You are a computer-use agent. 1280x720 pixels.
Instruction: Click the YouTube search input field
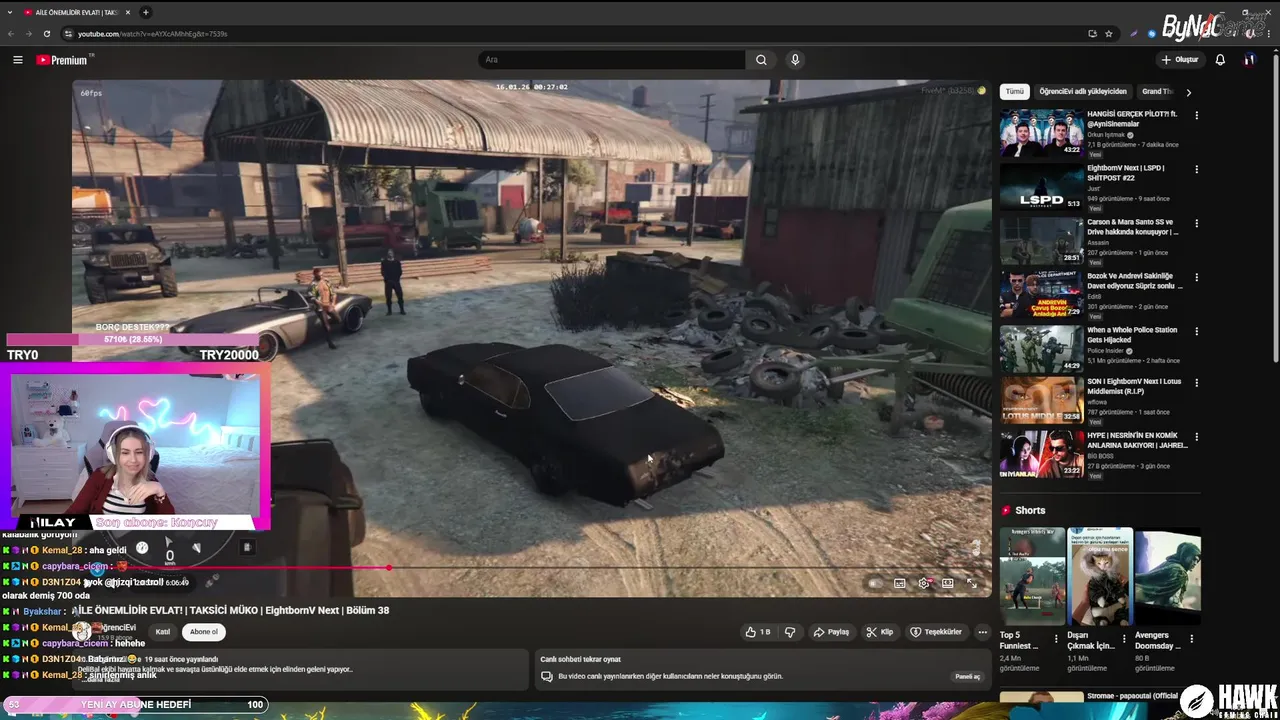(x=611, y=60)
